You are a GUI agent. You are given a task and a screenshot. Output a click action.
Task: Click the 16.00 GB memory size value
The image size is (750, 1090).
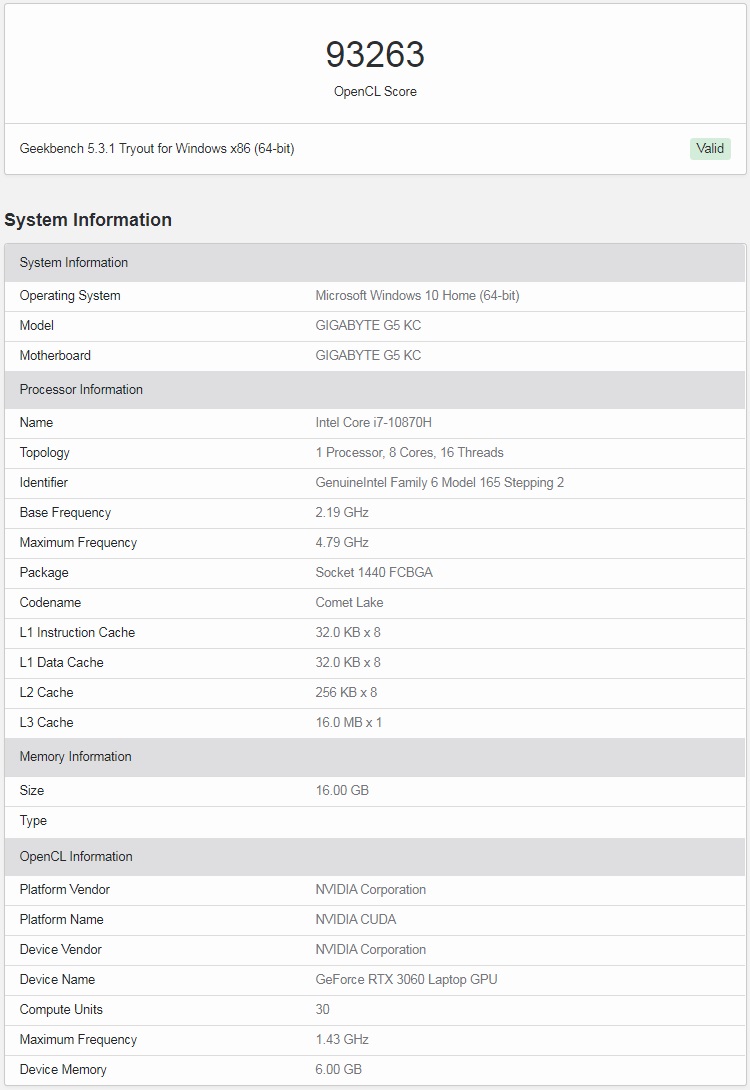(x=342, y=791)
